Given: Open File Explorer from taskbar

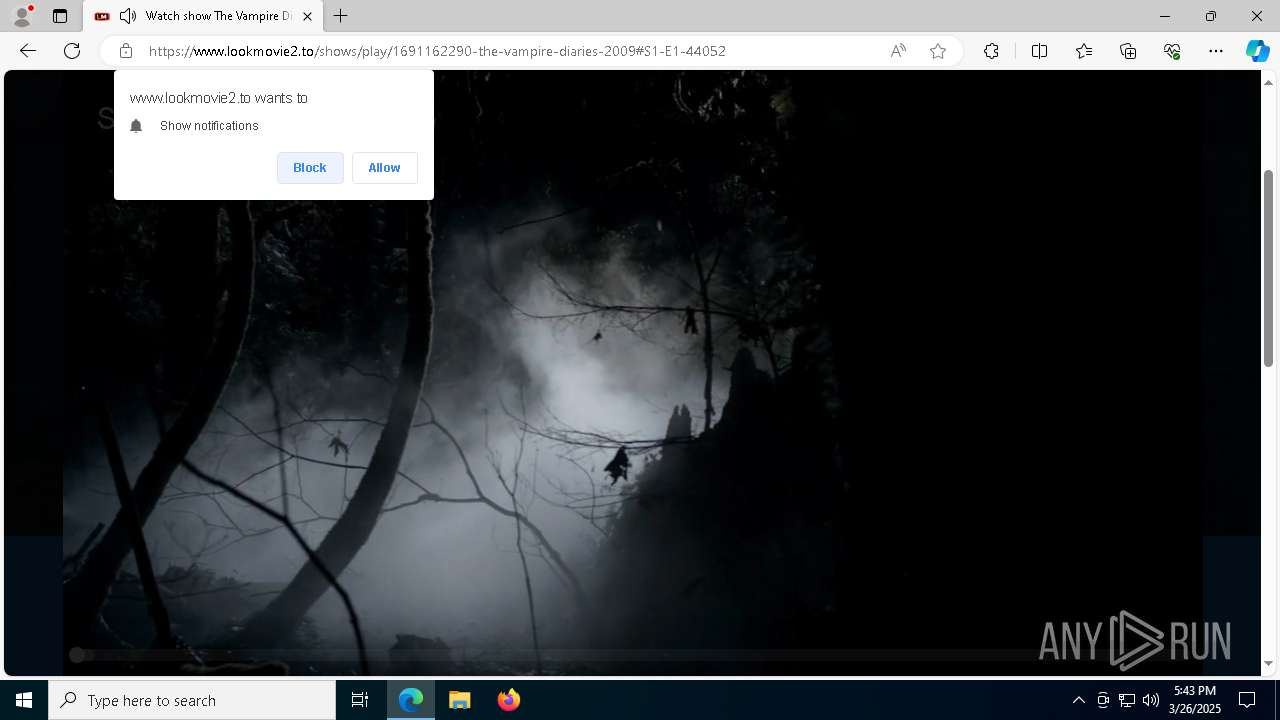Looking at the screenshot, I should tap(459, 700).
